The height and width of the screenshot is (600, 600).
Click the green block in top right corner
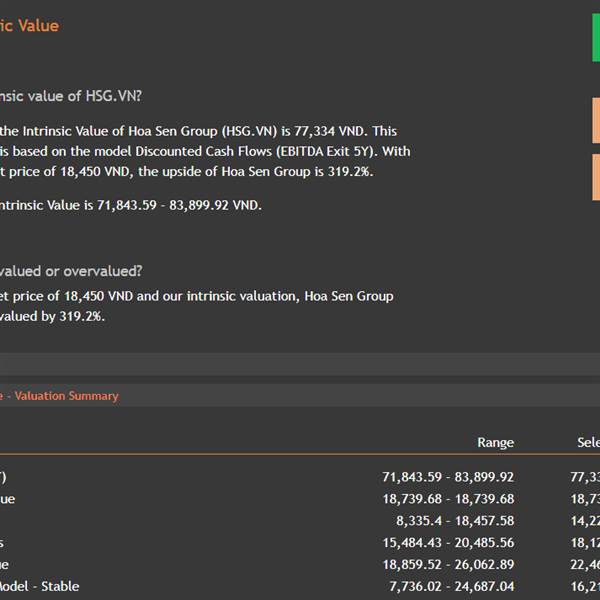[596, 38]
